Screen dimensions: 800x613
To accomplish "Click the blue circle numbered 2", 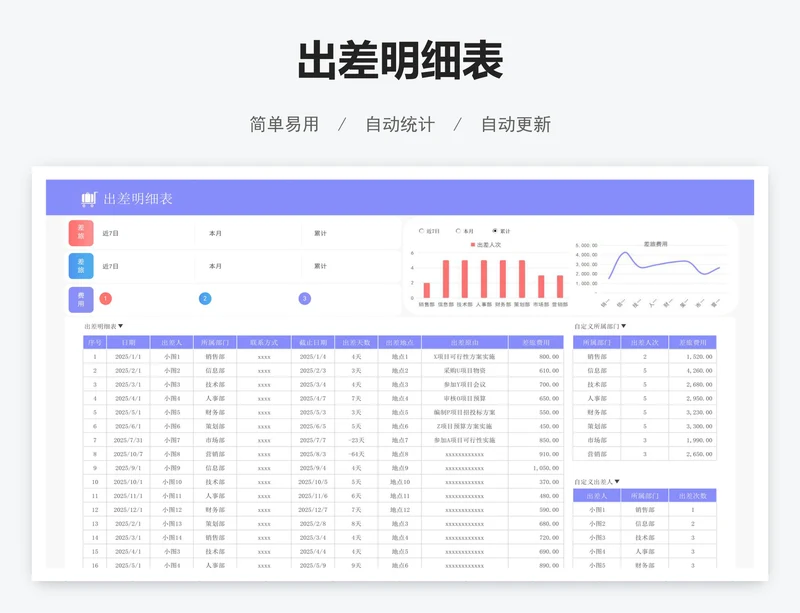I will coord(205,299).
